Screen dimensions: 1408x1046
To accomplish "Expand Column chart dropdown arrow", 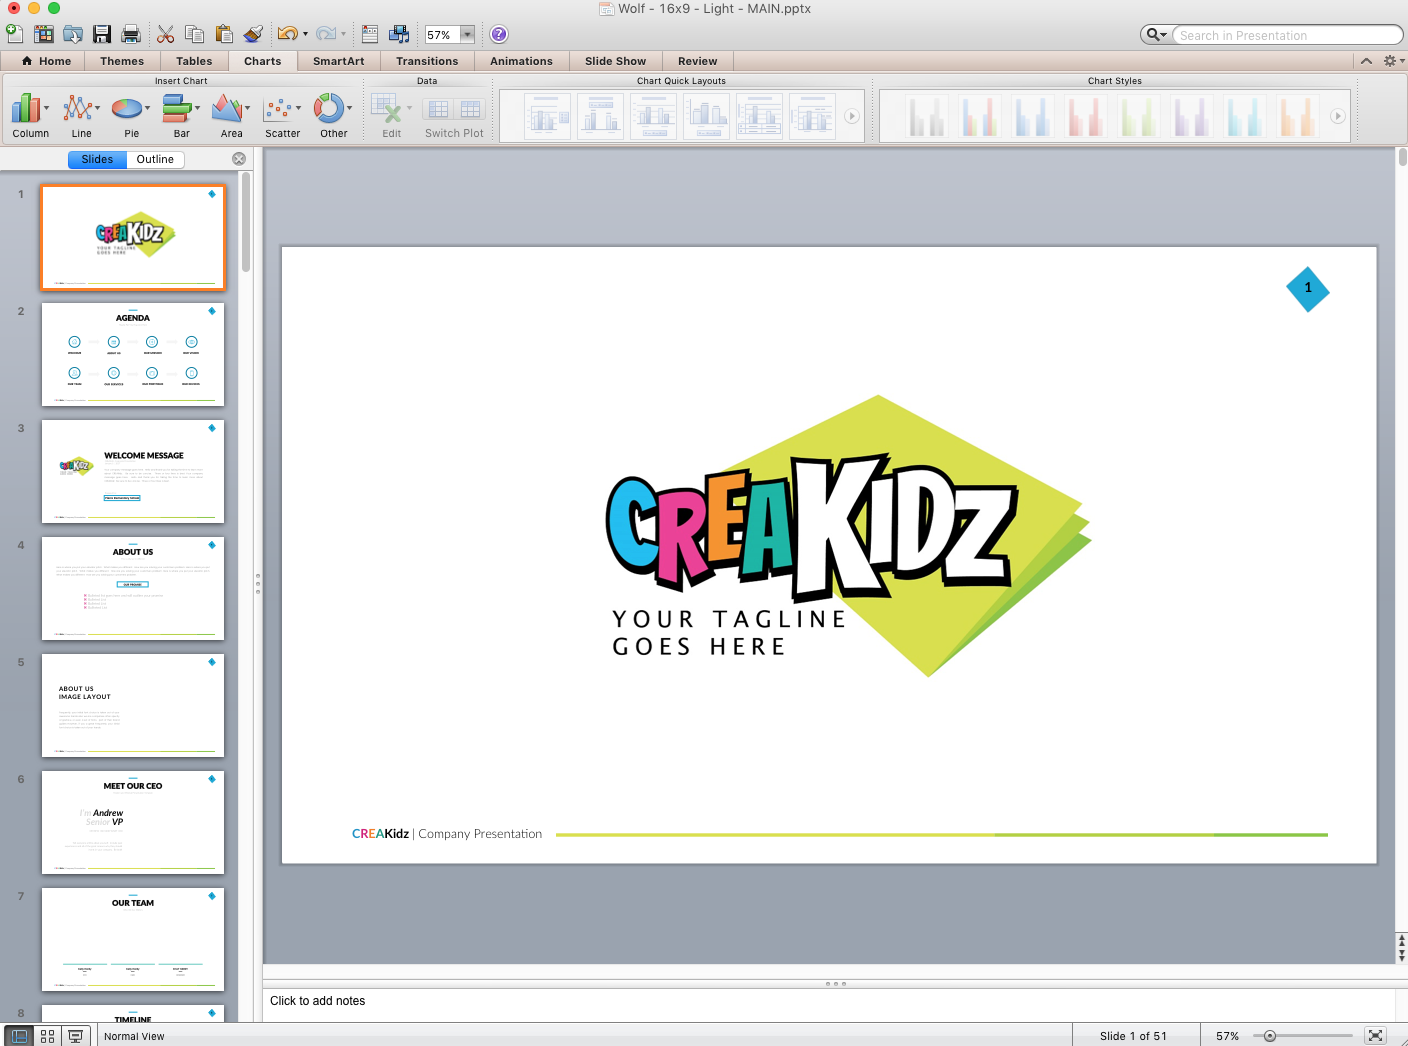I will (47, 108).
